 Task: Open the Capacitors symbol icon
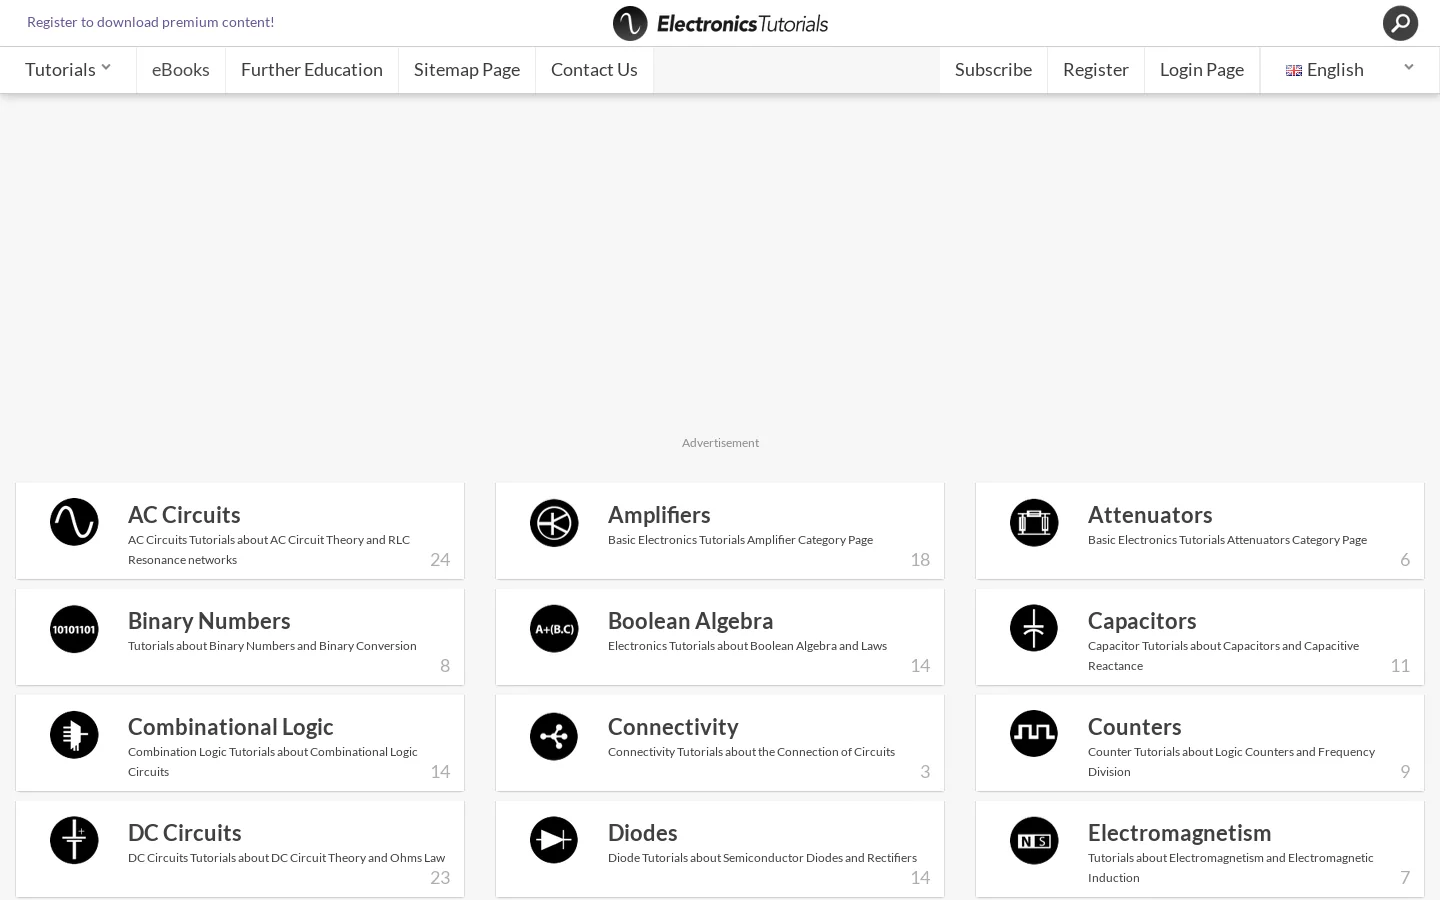click(x=1034, y=628)
